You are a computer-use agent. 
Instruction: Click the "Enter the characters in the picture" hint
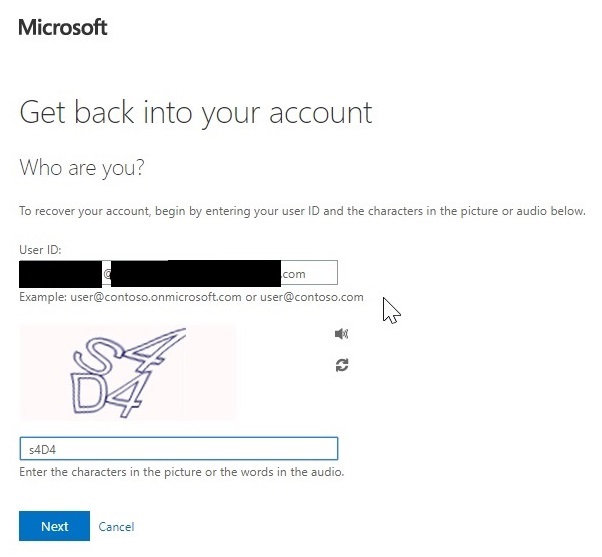click(x=182, y=472)
